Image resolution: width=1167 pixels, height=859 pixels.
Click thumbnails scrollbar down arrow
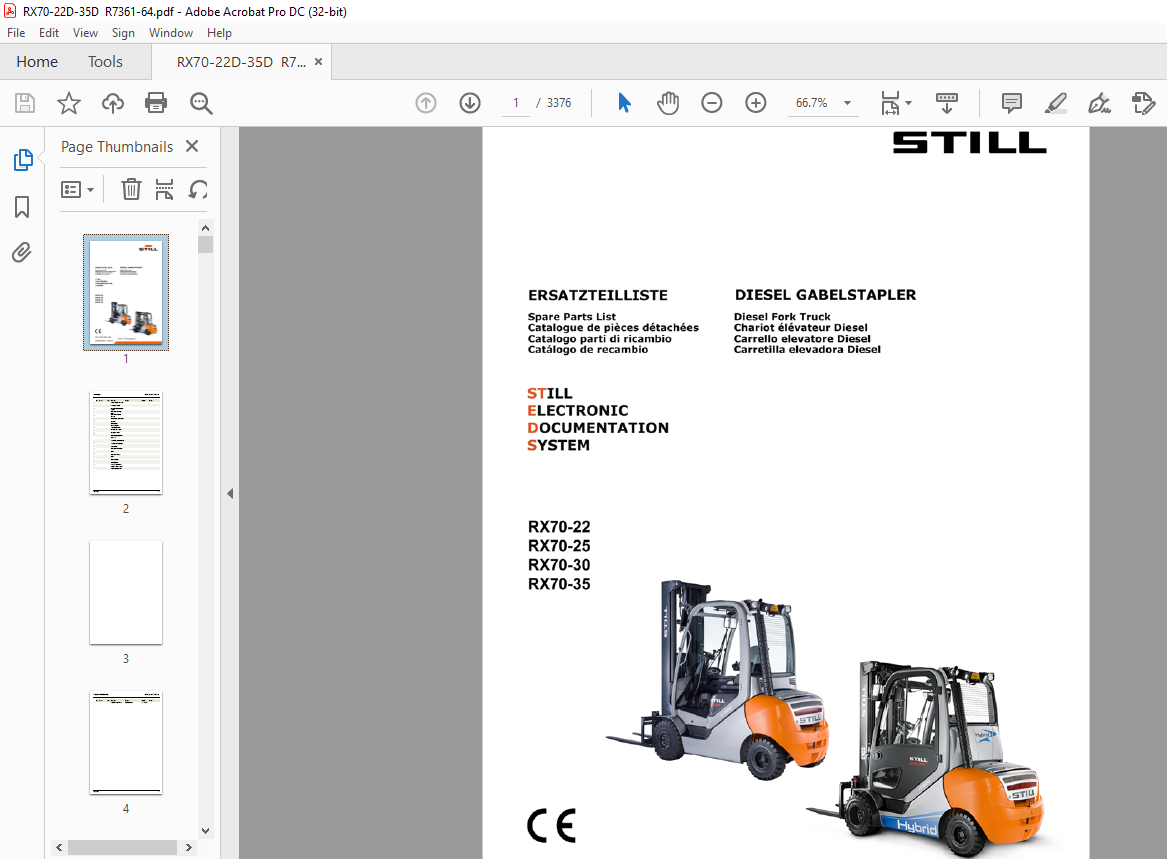tap(205, 831)
